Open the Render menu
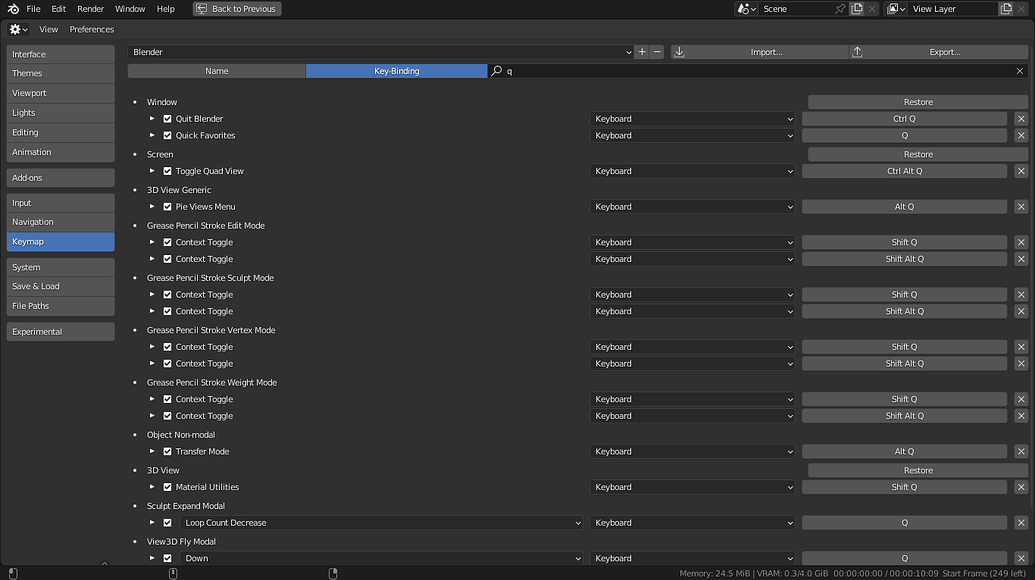This screenshot has height=580, width=1035. (x=90, y=9)
